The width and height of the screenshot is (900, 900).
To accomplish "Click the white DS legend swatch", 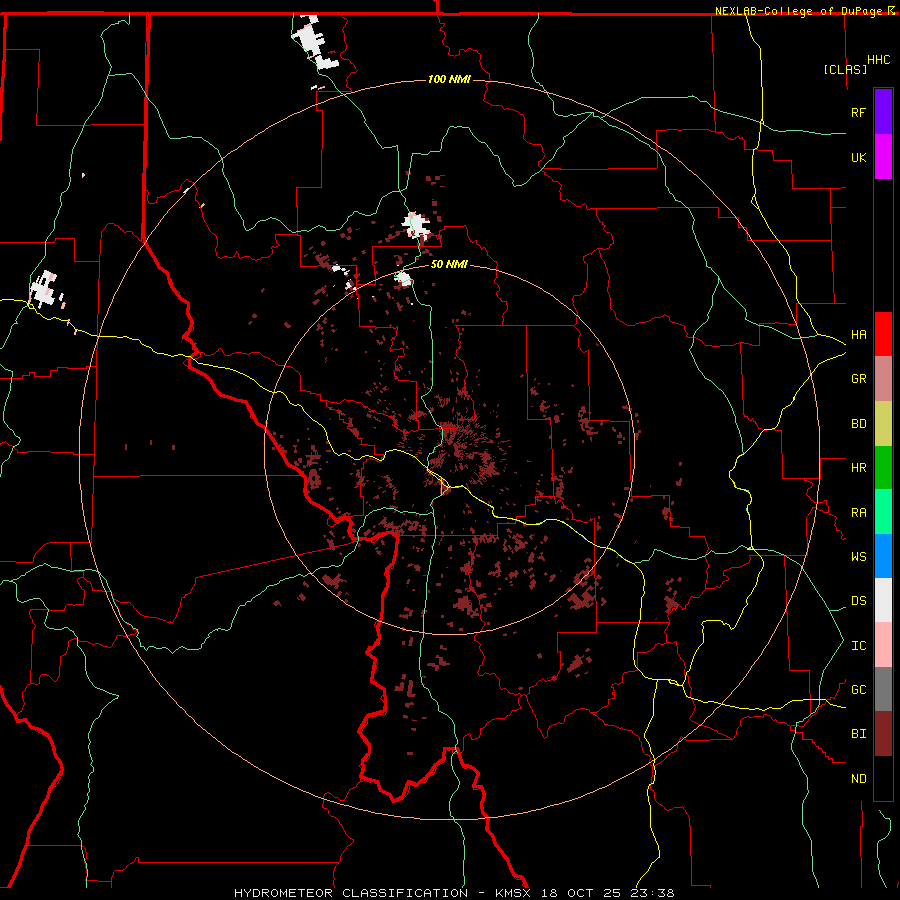I will [x=883, y=600].
